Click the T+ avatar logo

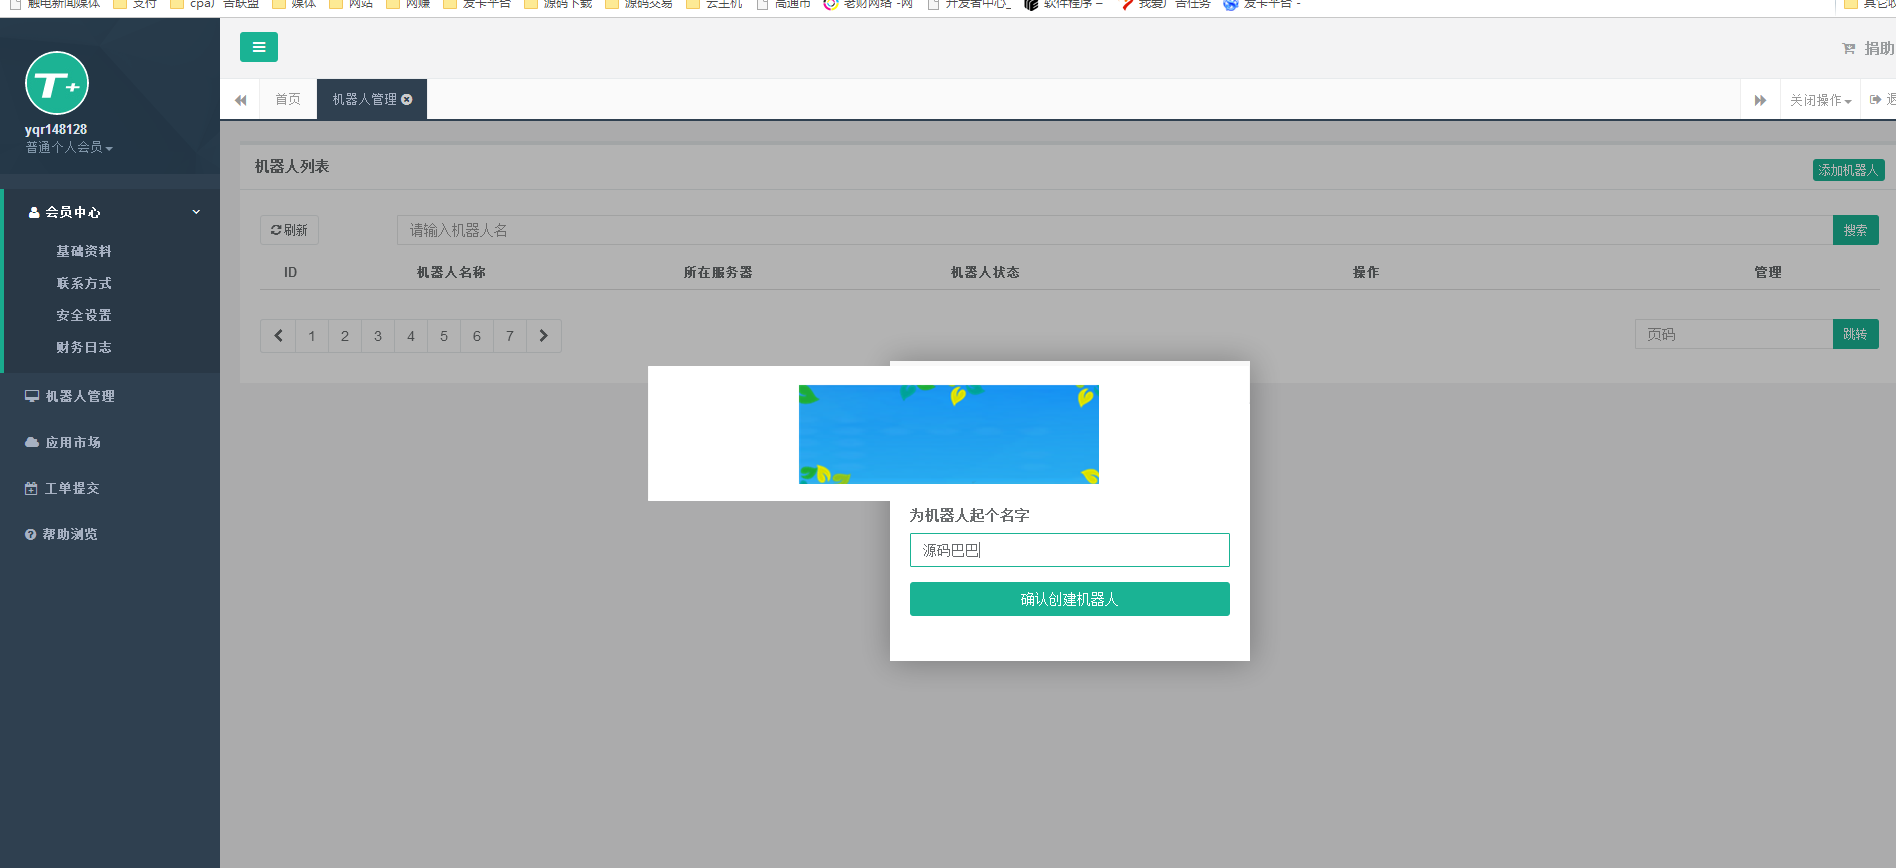57,84
